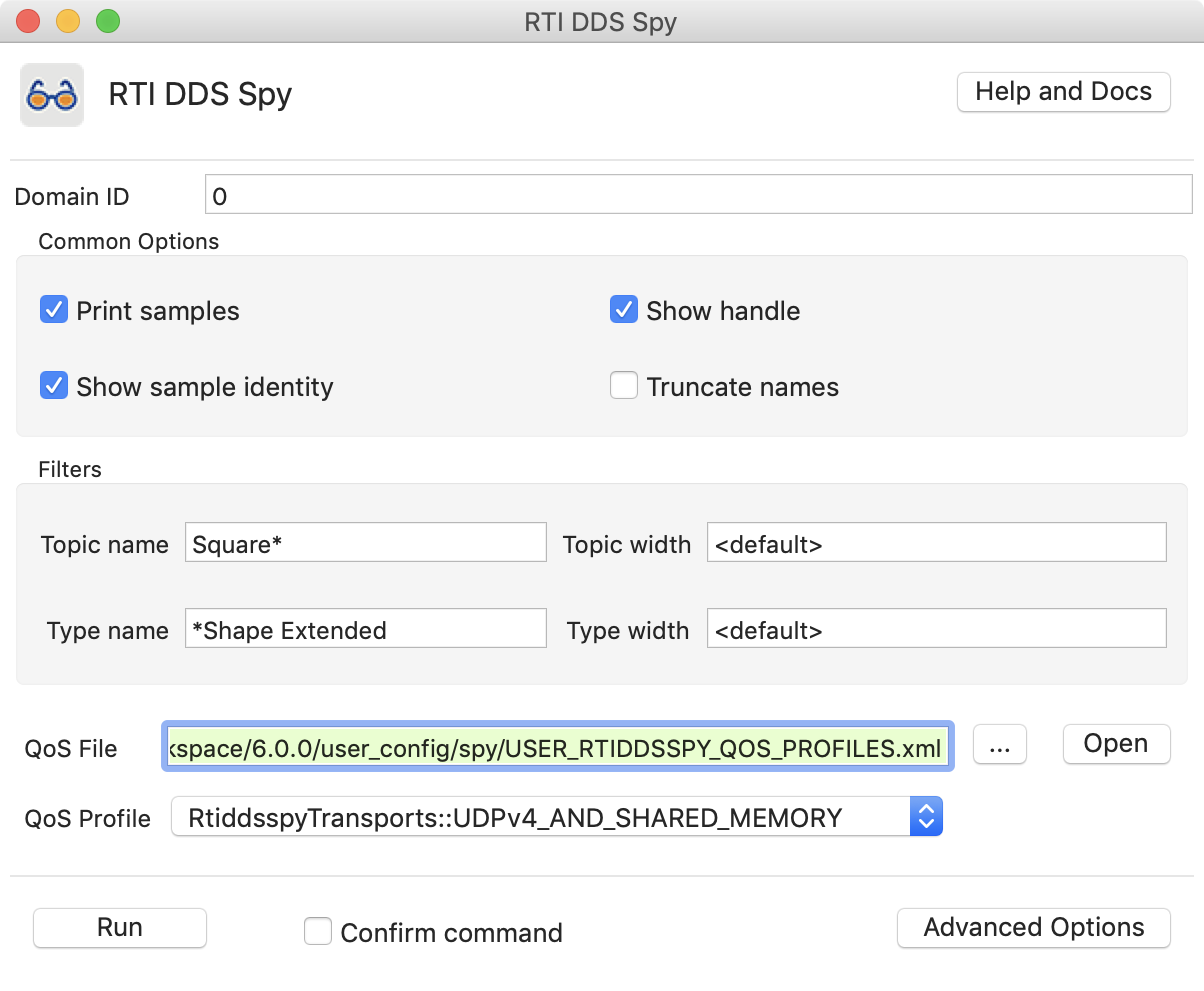Focus the Domain ID field

[698, 195]
